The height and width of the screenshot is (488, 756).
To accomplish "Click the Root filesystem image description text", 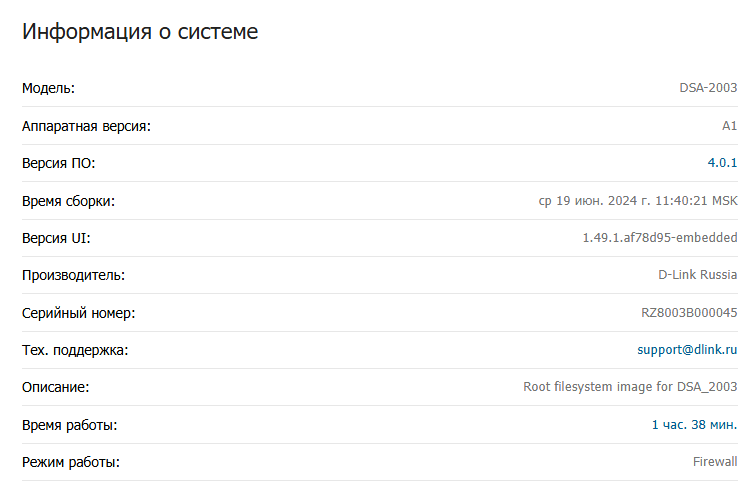I will 630,387.
